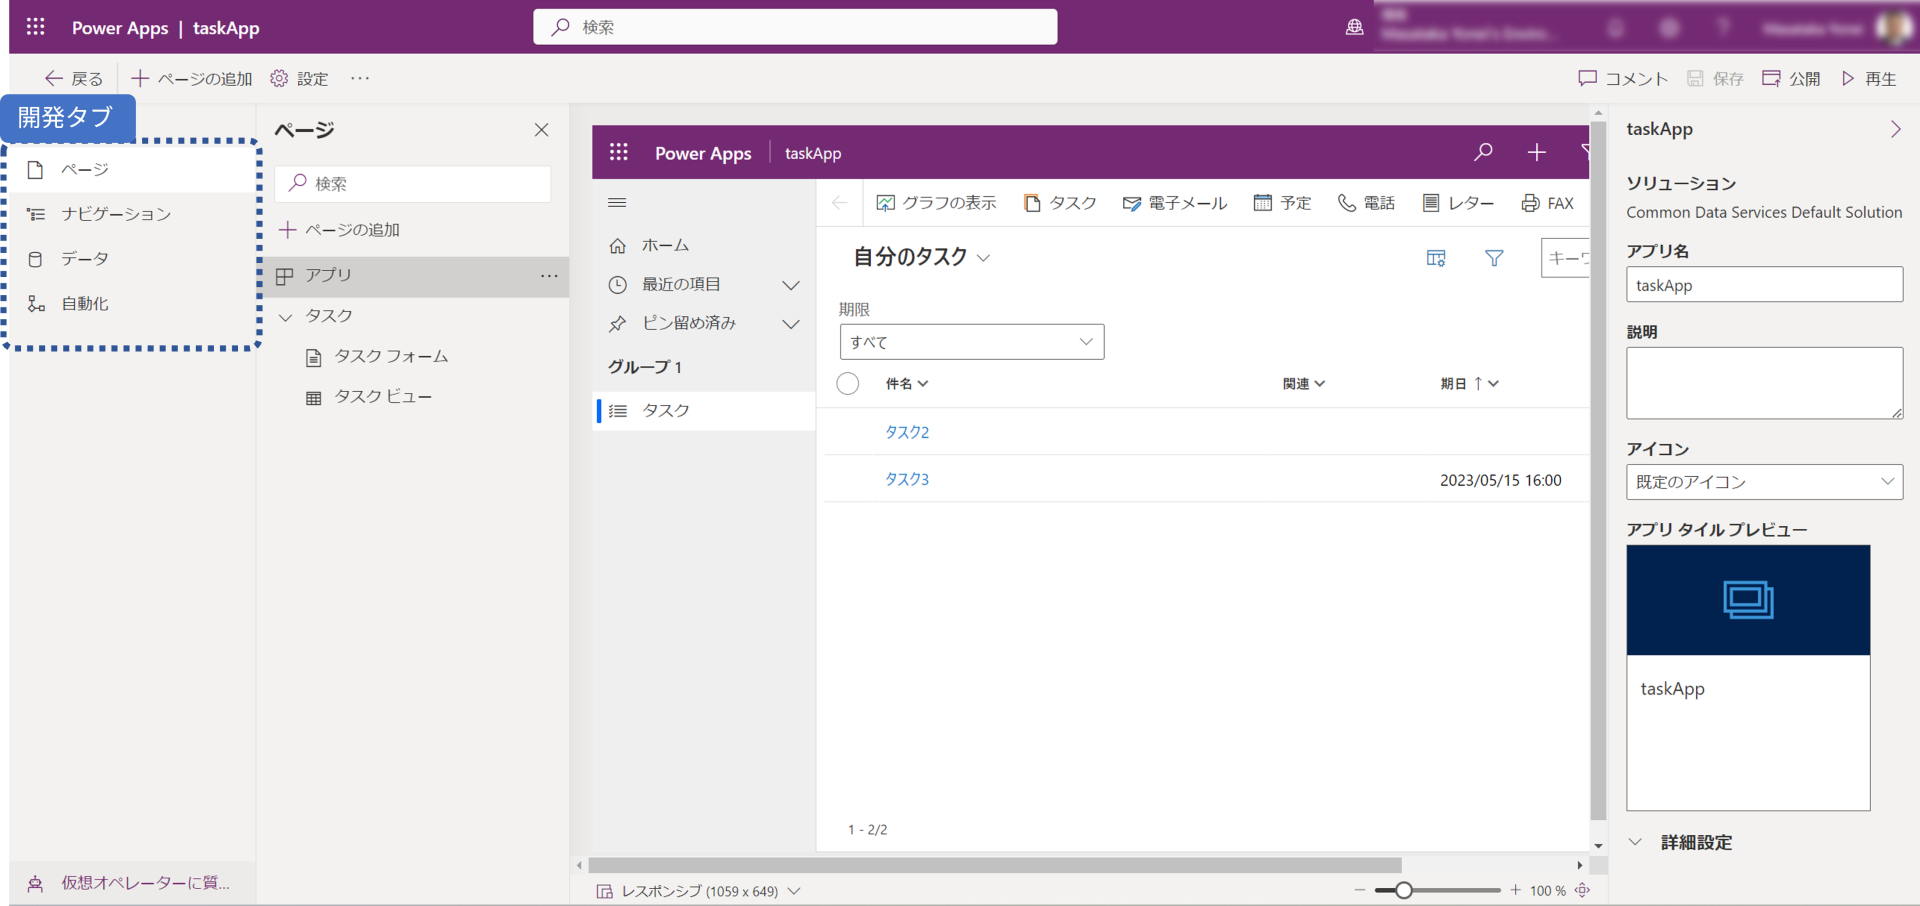Click the zoom slider handle

tap(1403, 890)
